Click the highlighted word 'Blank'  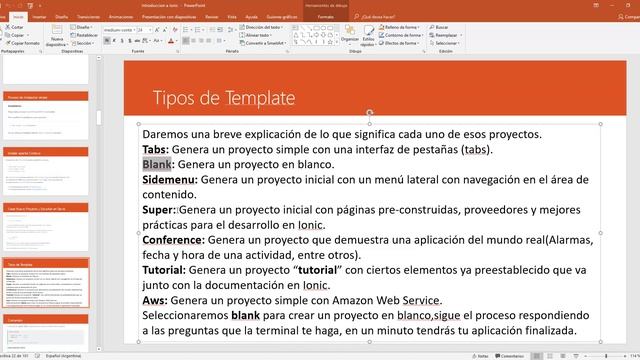coord(157,164)
